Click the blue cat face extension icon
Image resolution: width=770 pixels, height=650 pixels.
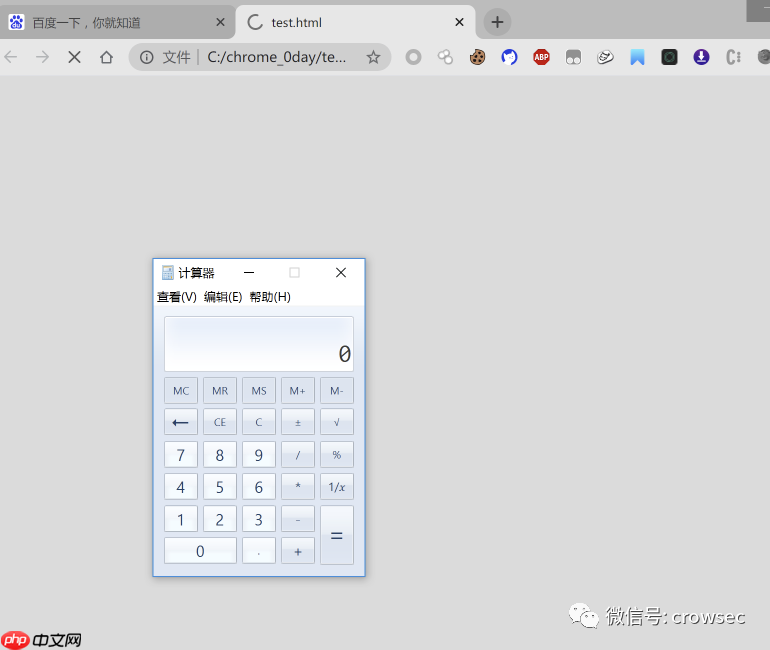[x=509, y=57]
